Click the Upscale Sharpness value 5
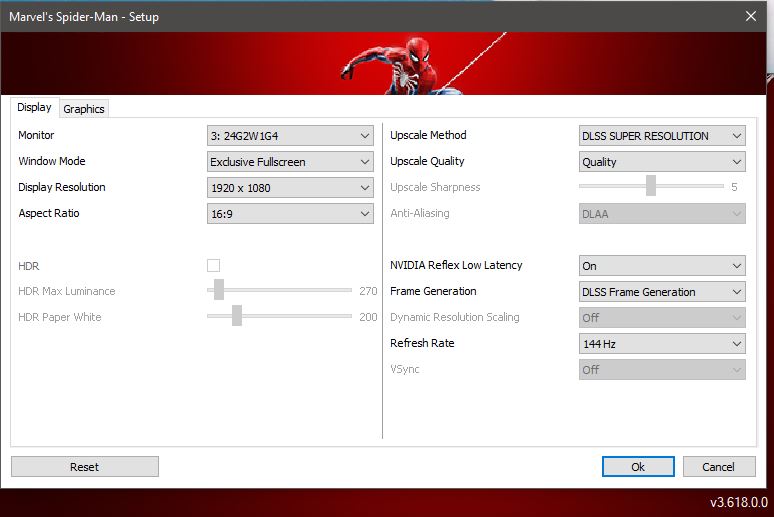 coord(735,187)
